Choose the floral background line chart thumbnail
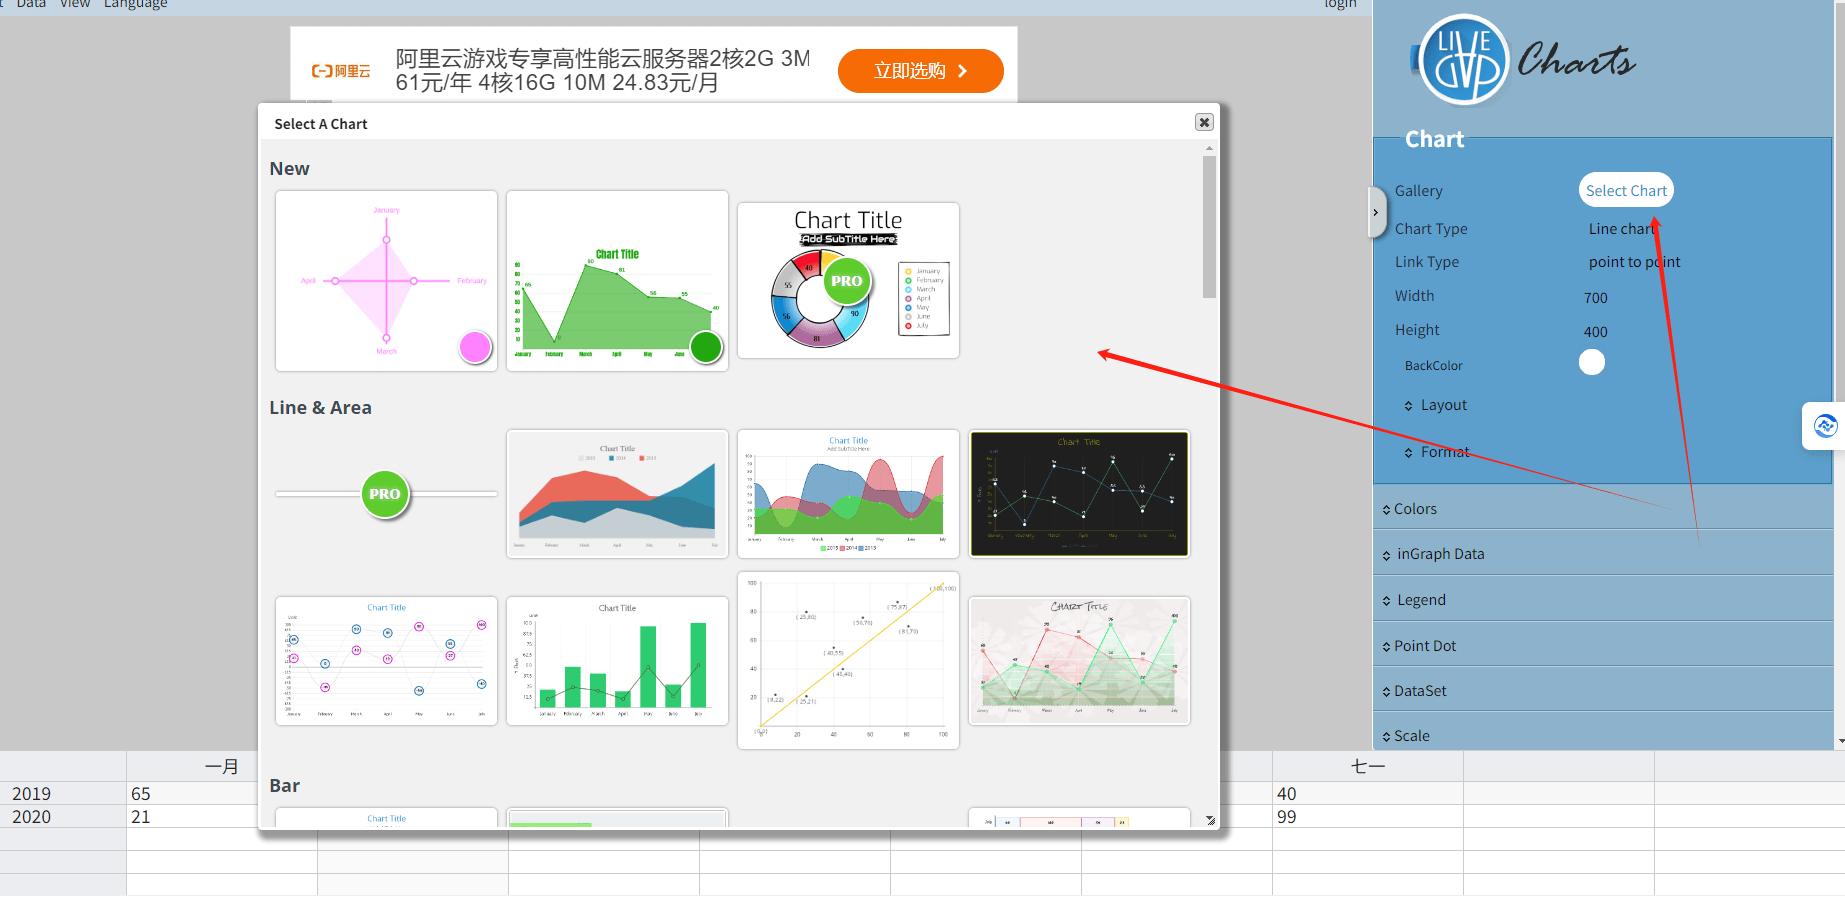The height and width of the screenshot is (898, 1845). [1079, 661]
